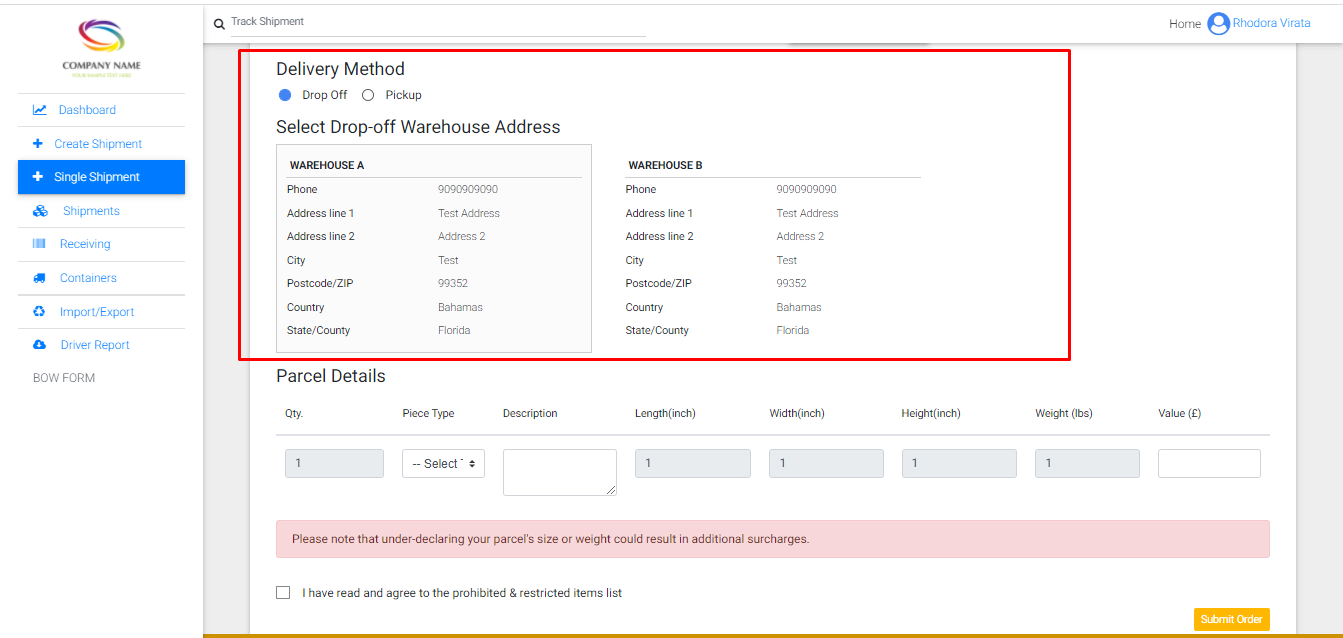1343x638 pixels.
Task: Click the recycle icon beside Import/Export
Action: click(39, 312)
